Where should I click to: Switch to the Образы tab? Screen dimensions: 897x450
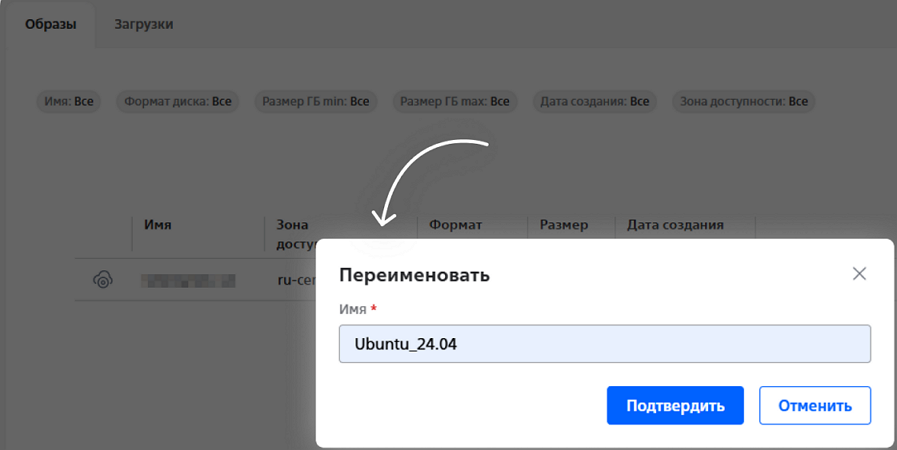[50, 24]
